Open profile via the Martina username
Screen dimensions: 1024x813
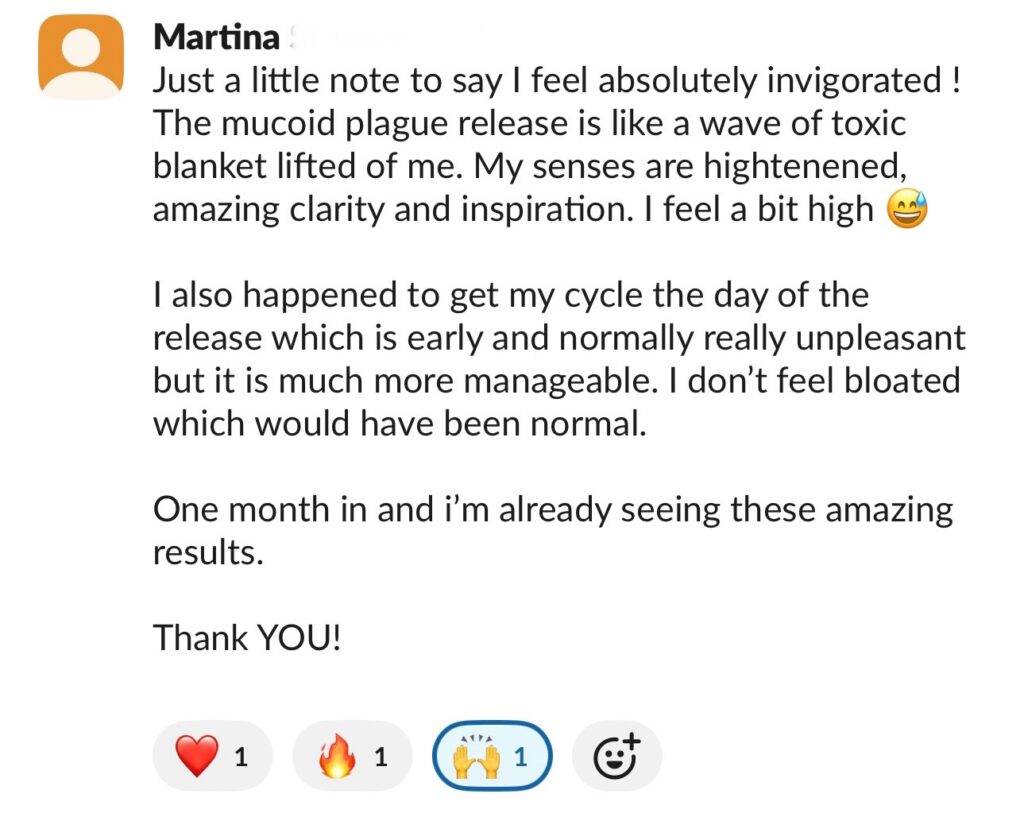[215, 39]
